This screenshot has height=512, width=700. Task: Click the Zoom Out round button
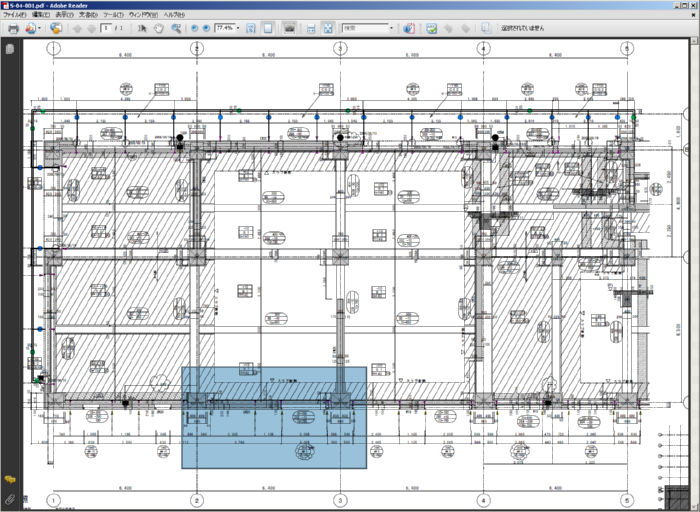pos(194,28)
